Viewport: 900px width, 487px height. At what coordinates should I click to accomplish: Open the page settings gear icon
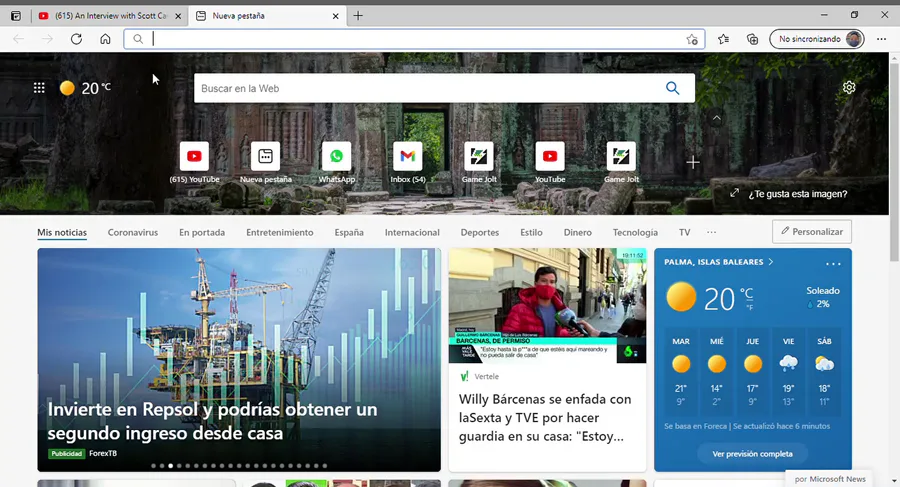pyautogui.click(x=849, y=87)
